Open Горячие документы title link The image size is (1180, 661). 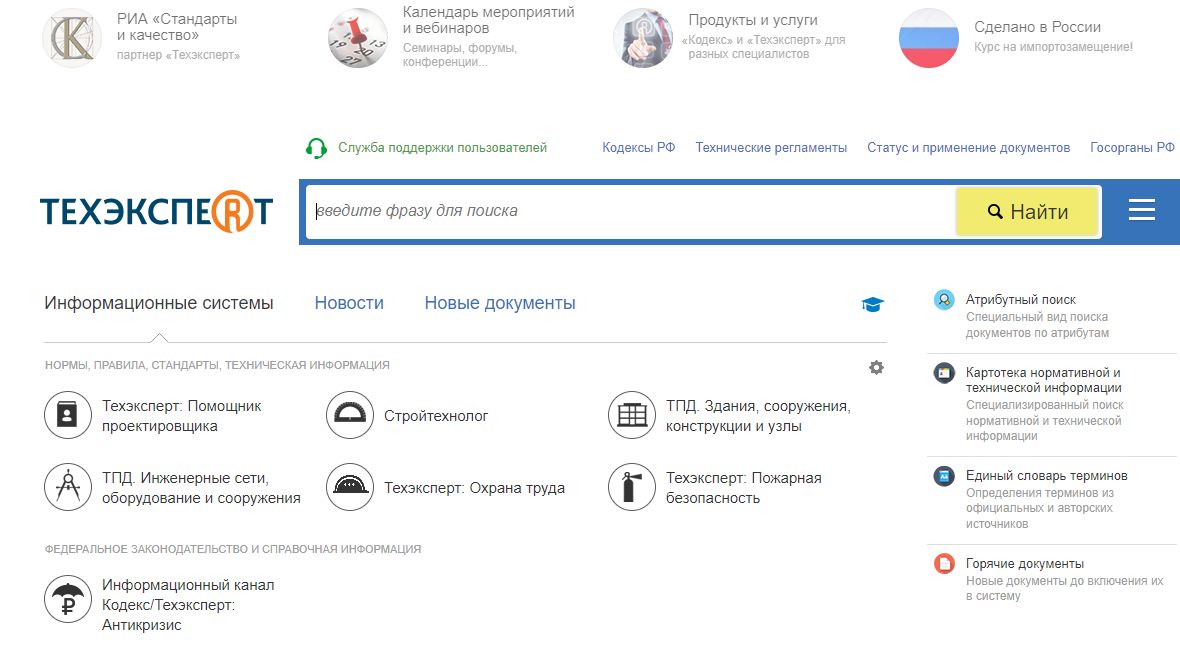(x=1025, y=564)
